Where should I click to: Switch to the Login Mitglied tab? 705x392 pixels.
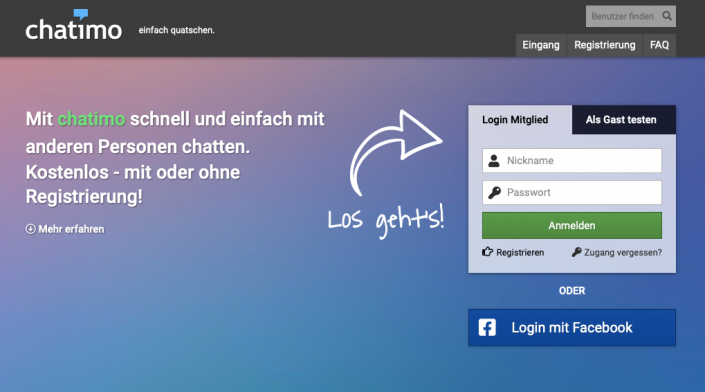point(520,120)
